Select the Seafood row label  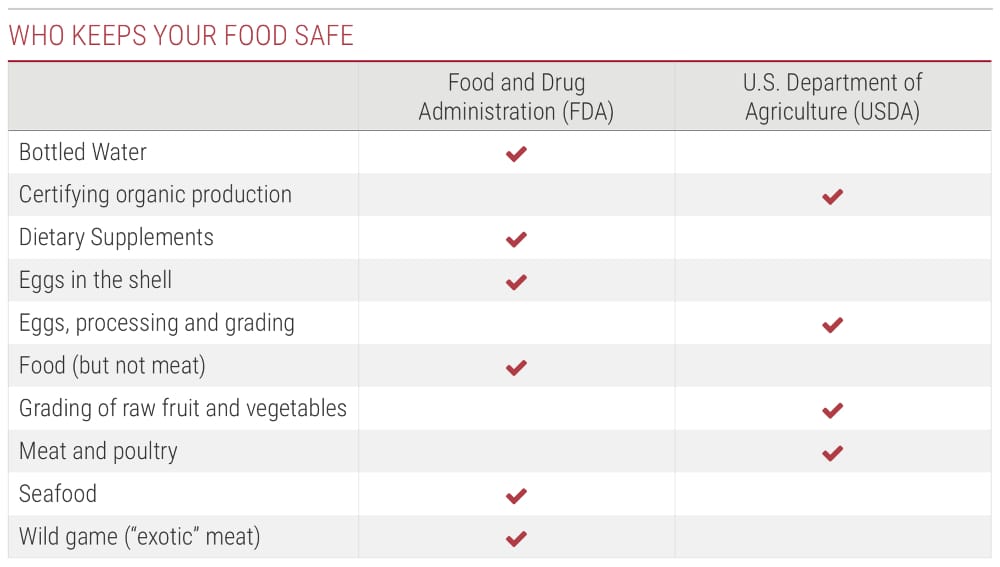coord(58,493)
